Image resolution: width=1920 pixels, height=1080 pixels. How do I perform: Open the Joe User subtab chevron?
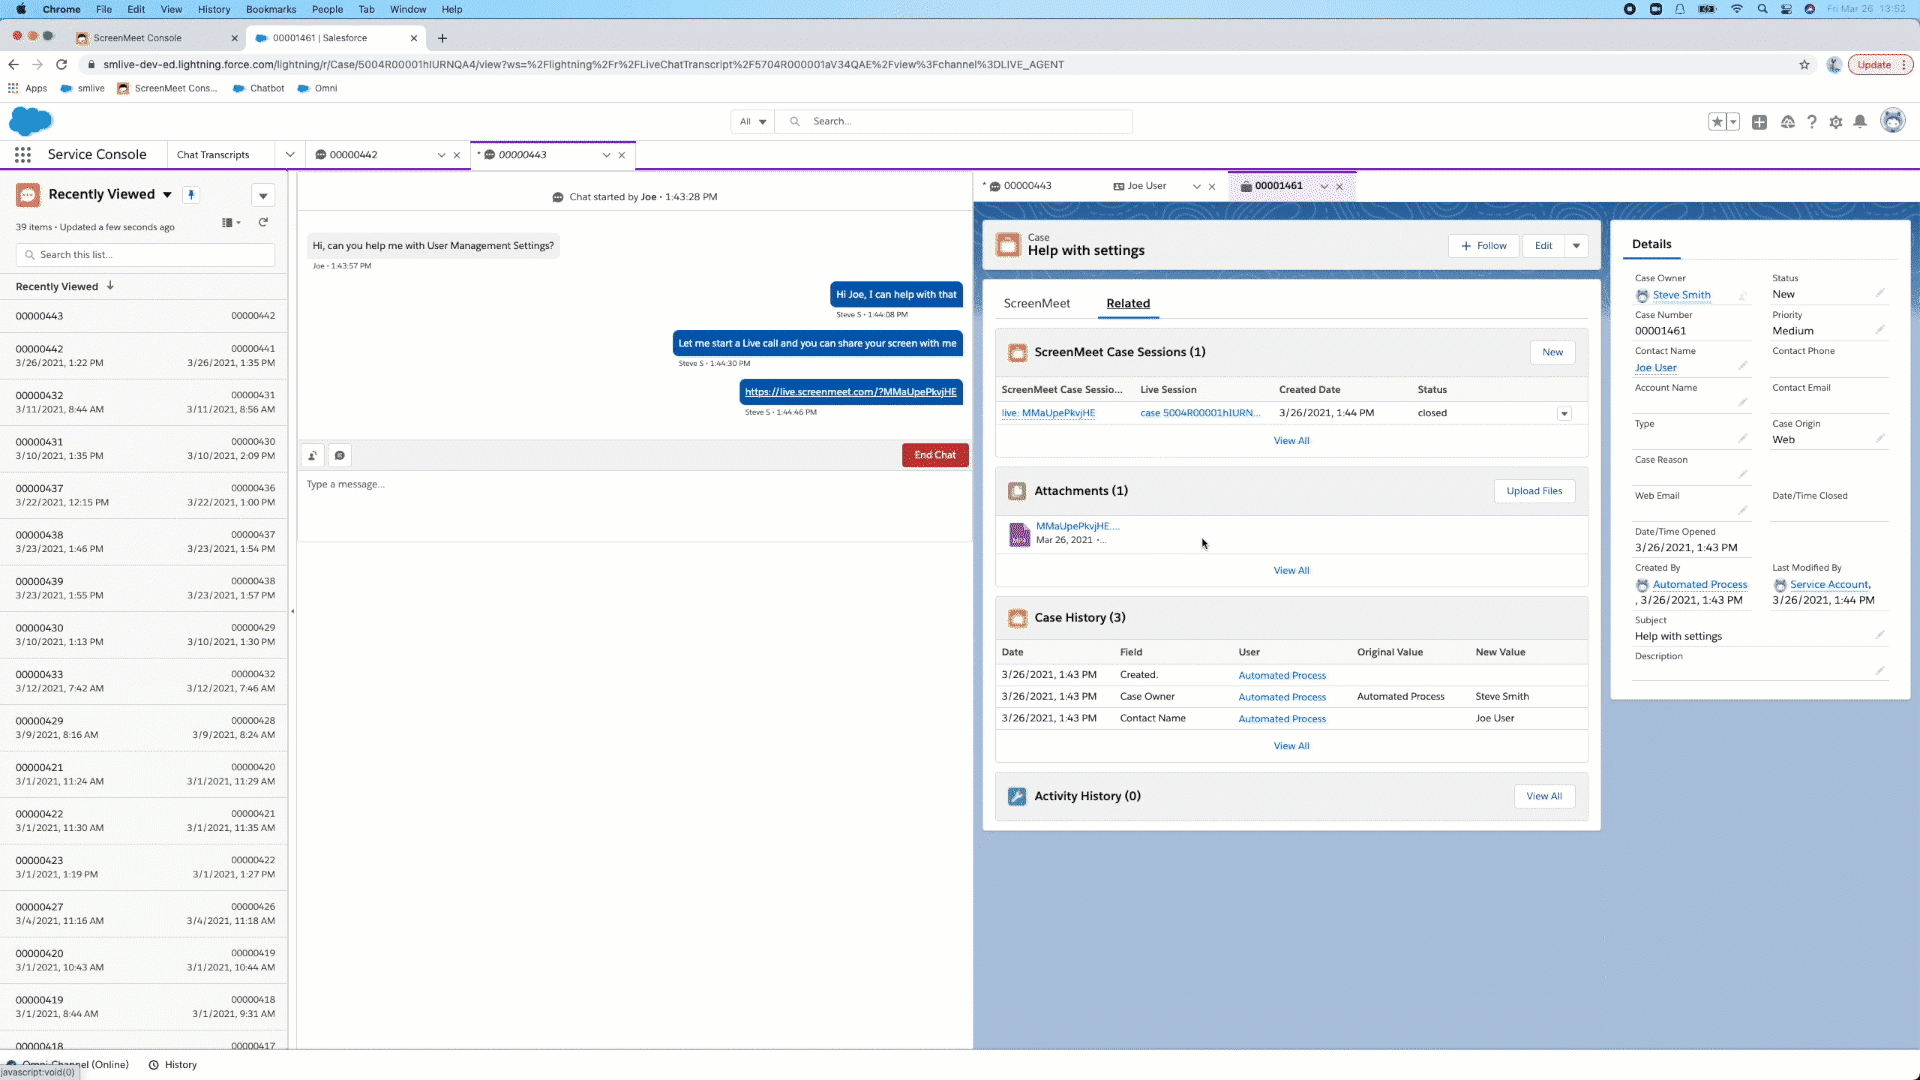pyautogui.click(x=1196, y=187)
